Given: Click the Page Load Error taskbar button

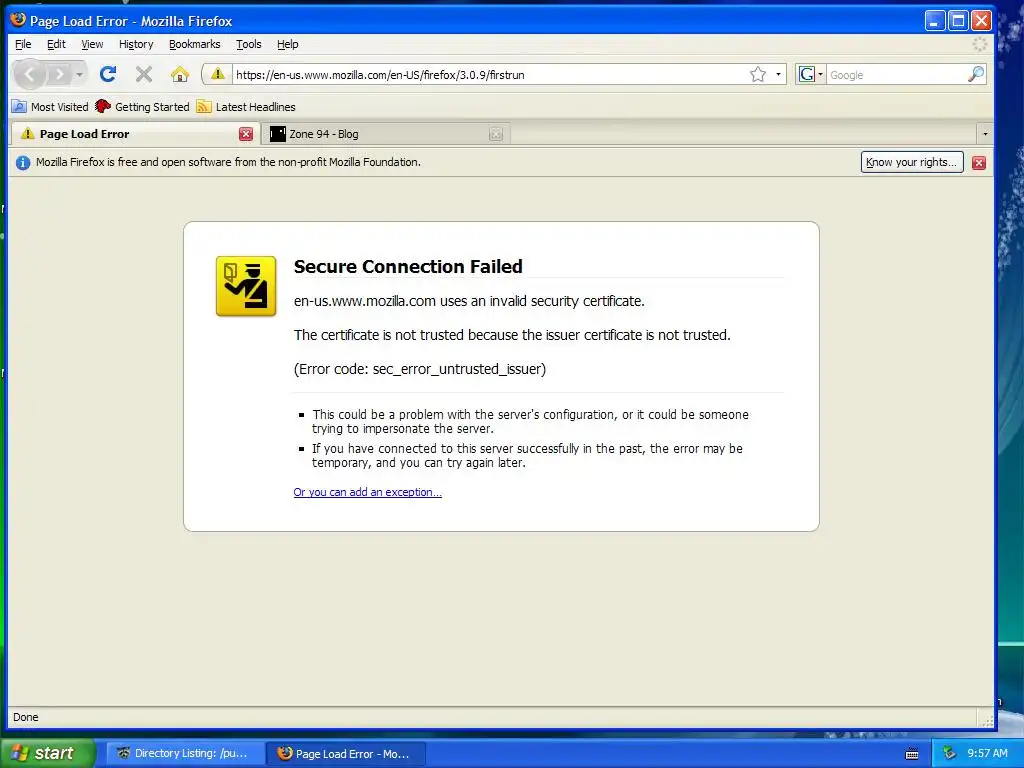Looking at the screenshot, I should coord(346,753).
